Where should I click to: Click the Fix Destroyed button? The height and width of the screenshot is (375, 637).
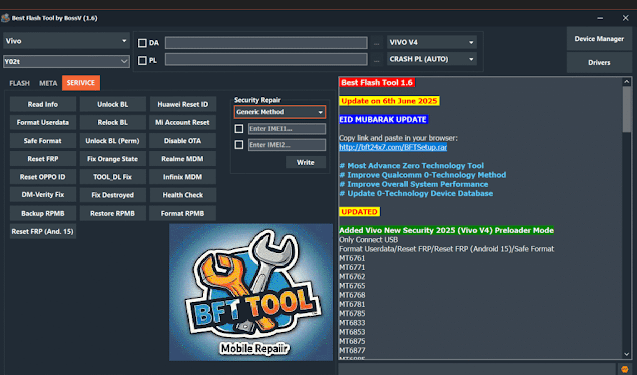113,195
